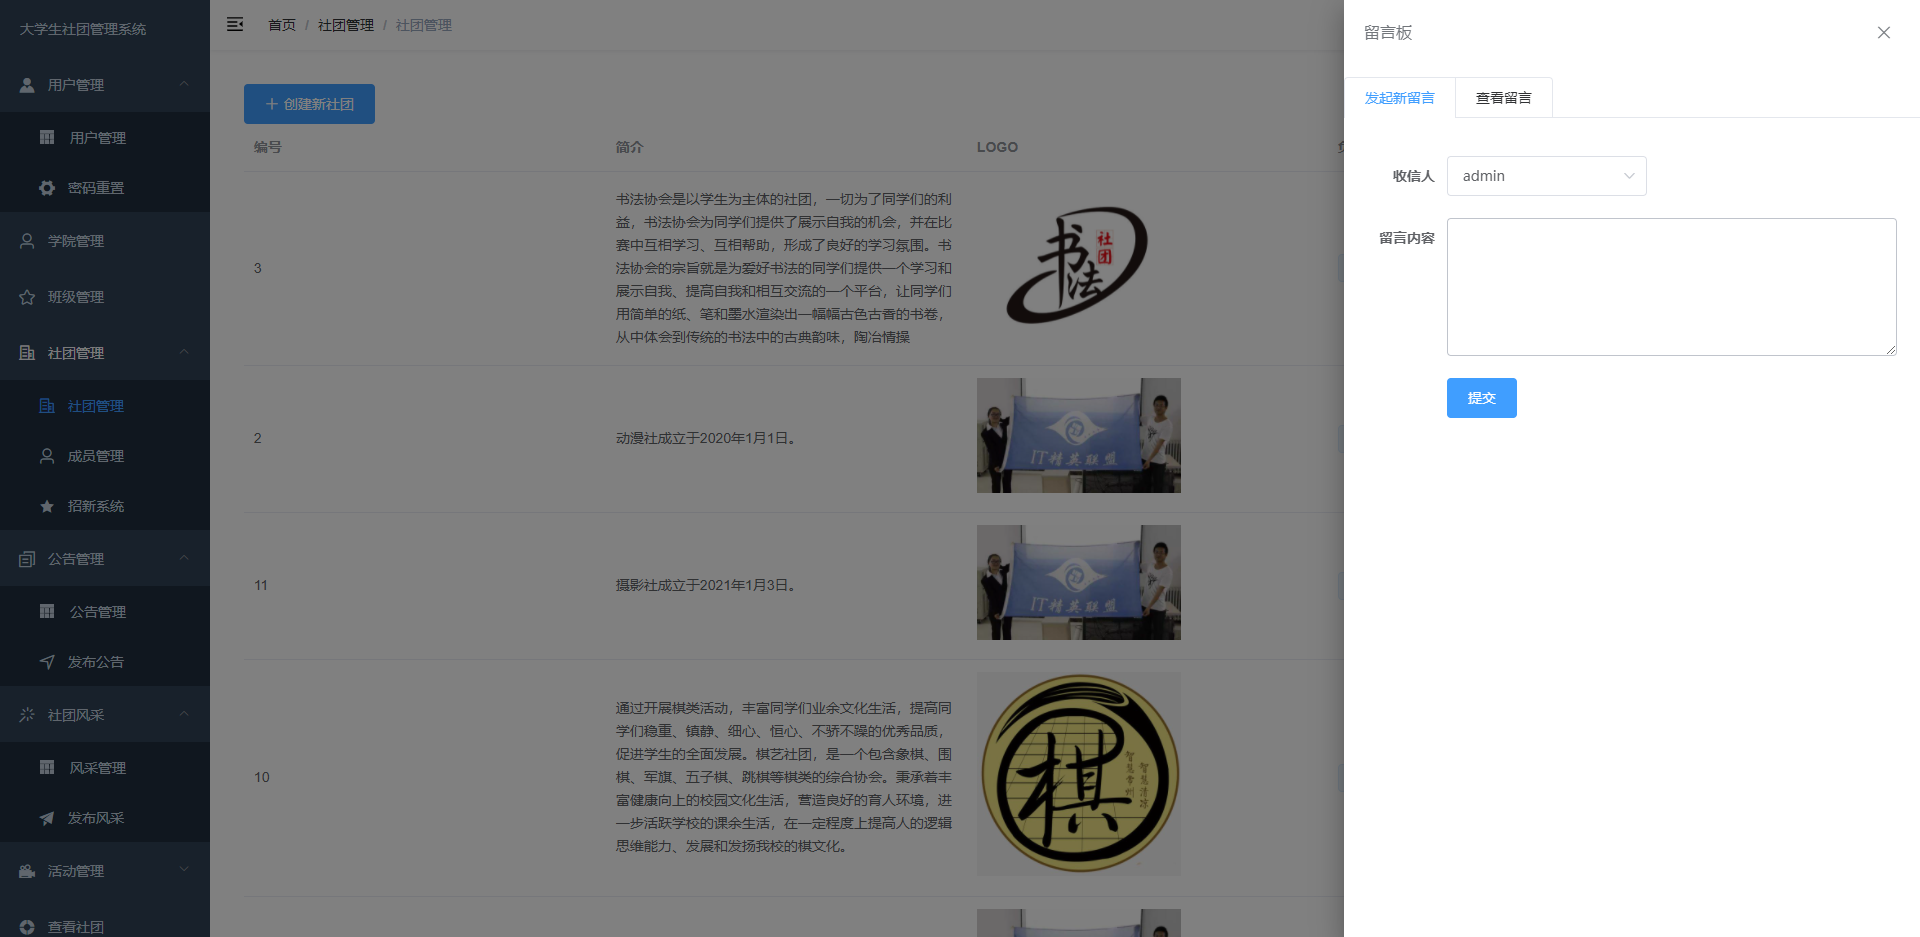Open 密码重置 via the gear icon
The image size is (1920, 937).
point(46,187)
